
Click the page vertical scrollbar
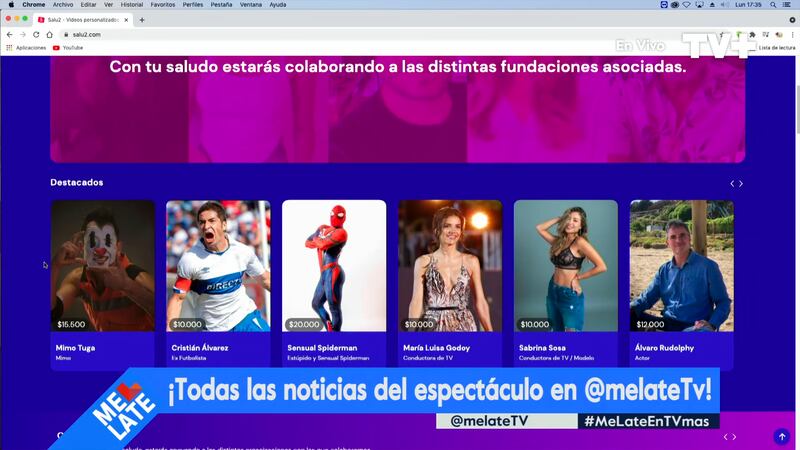point(797,110)
